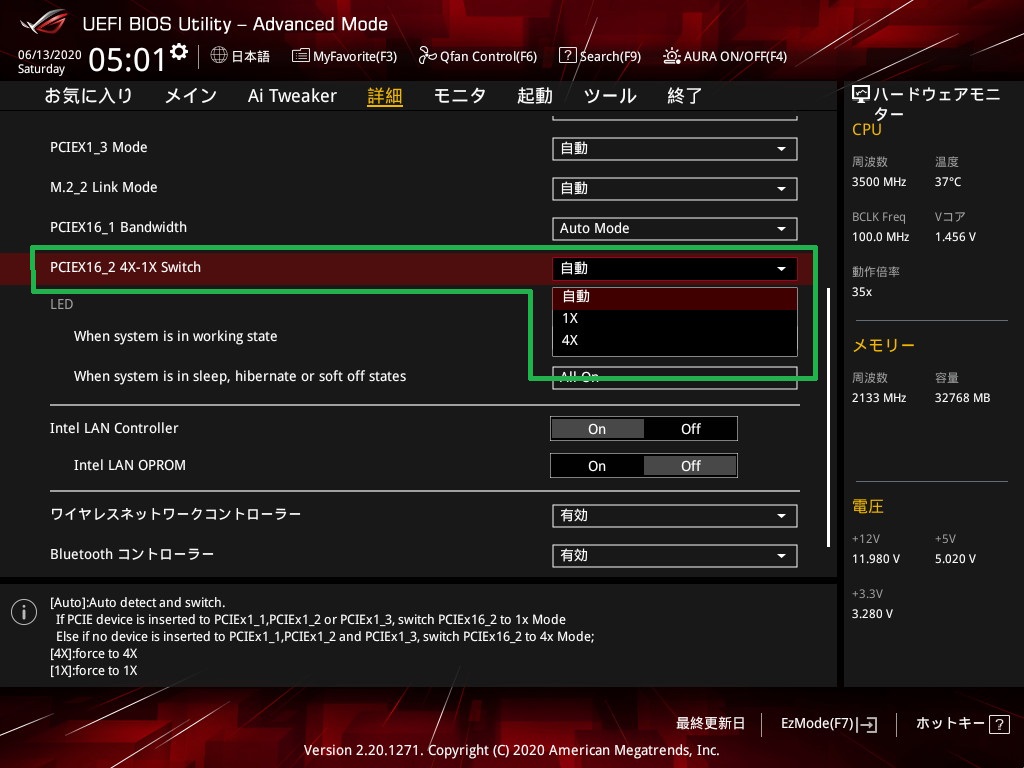Click CPU temperature 37°C value

(x=948, y=182)
